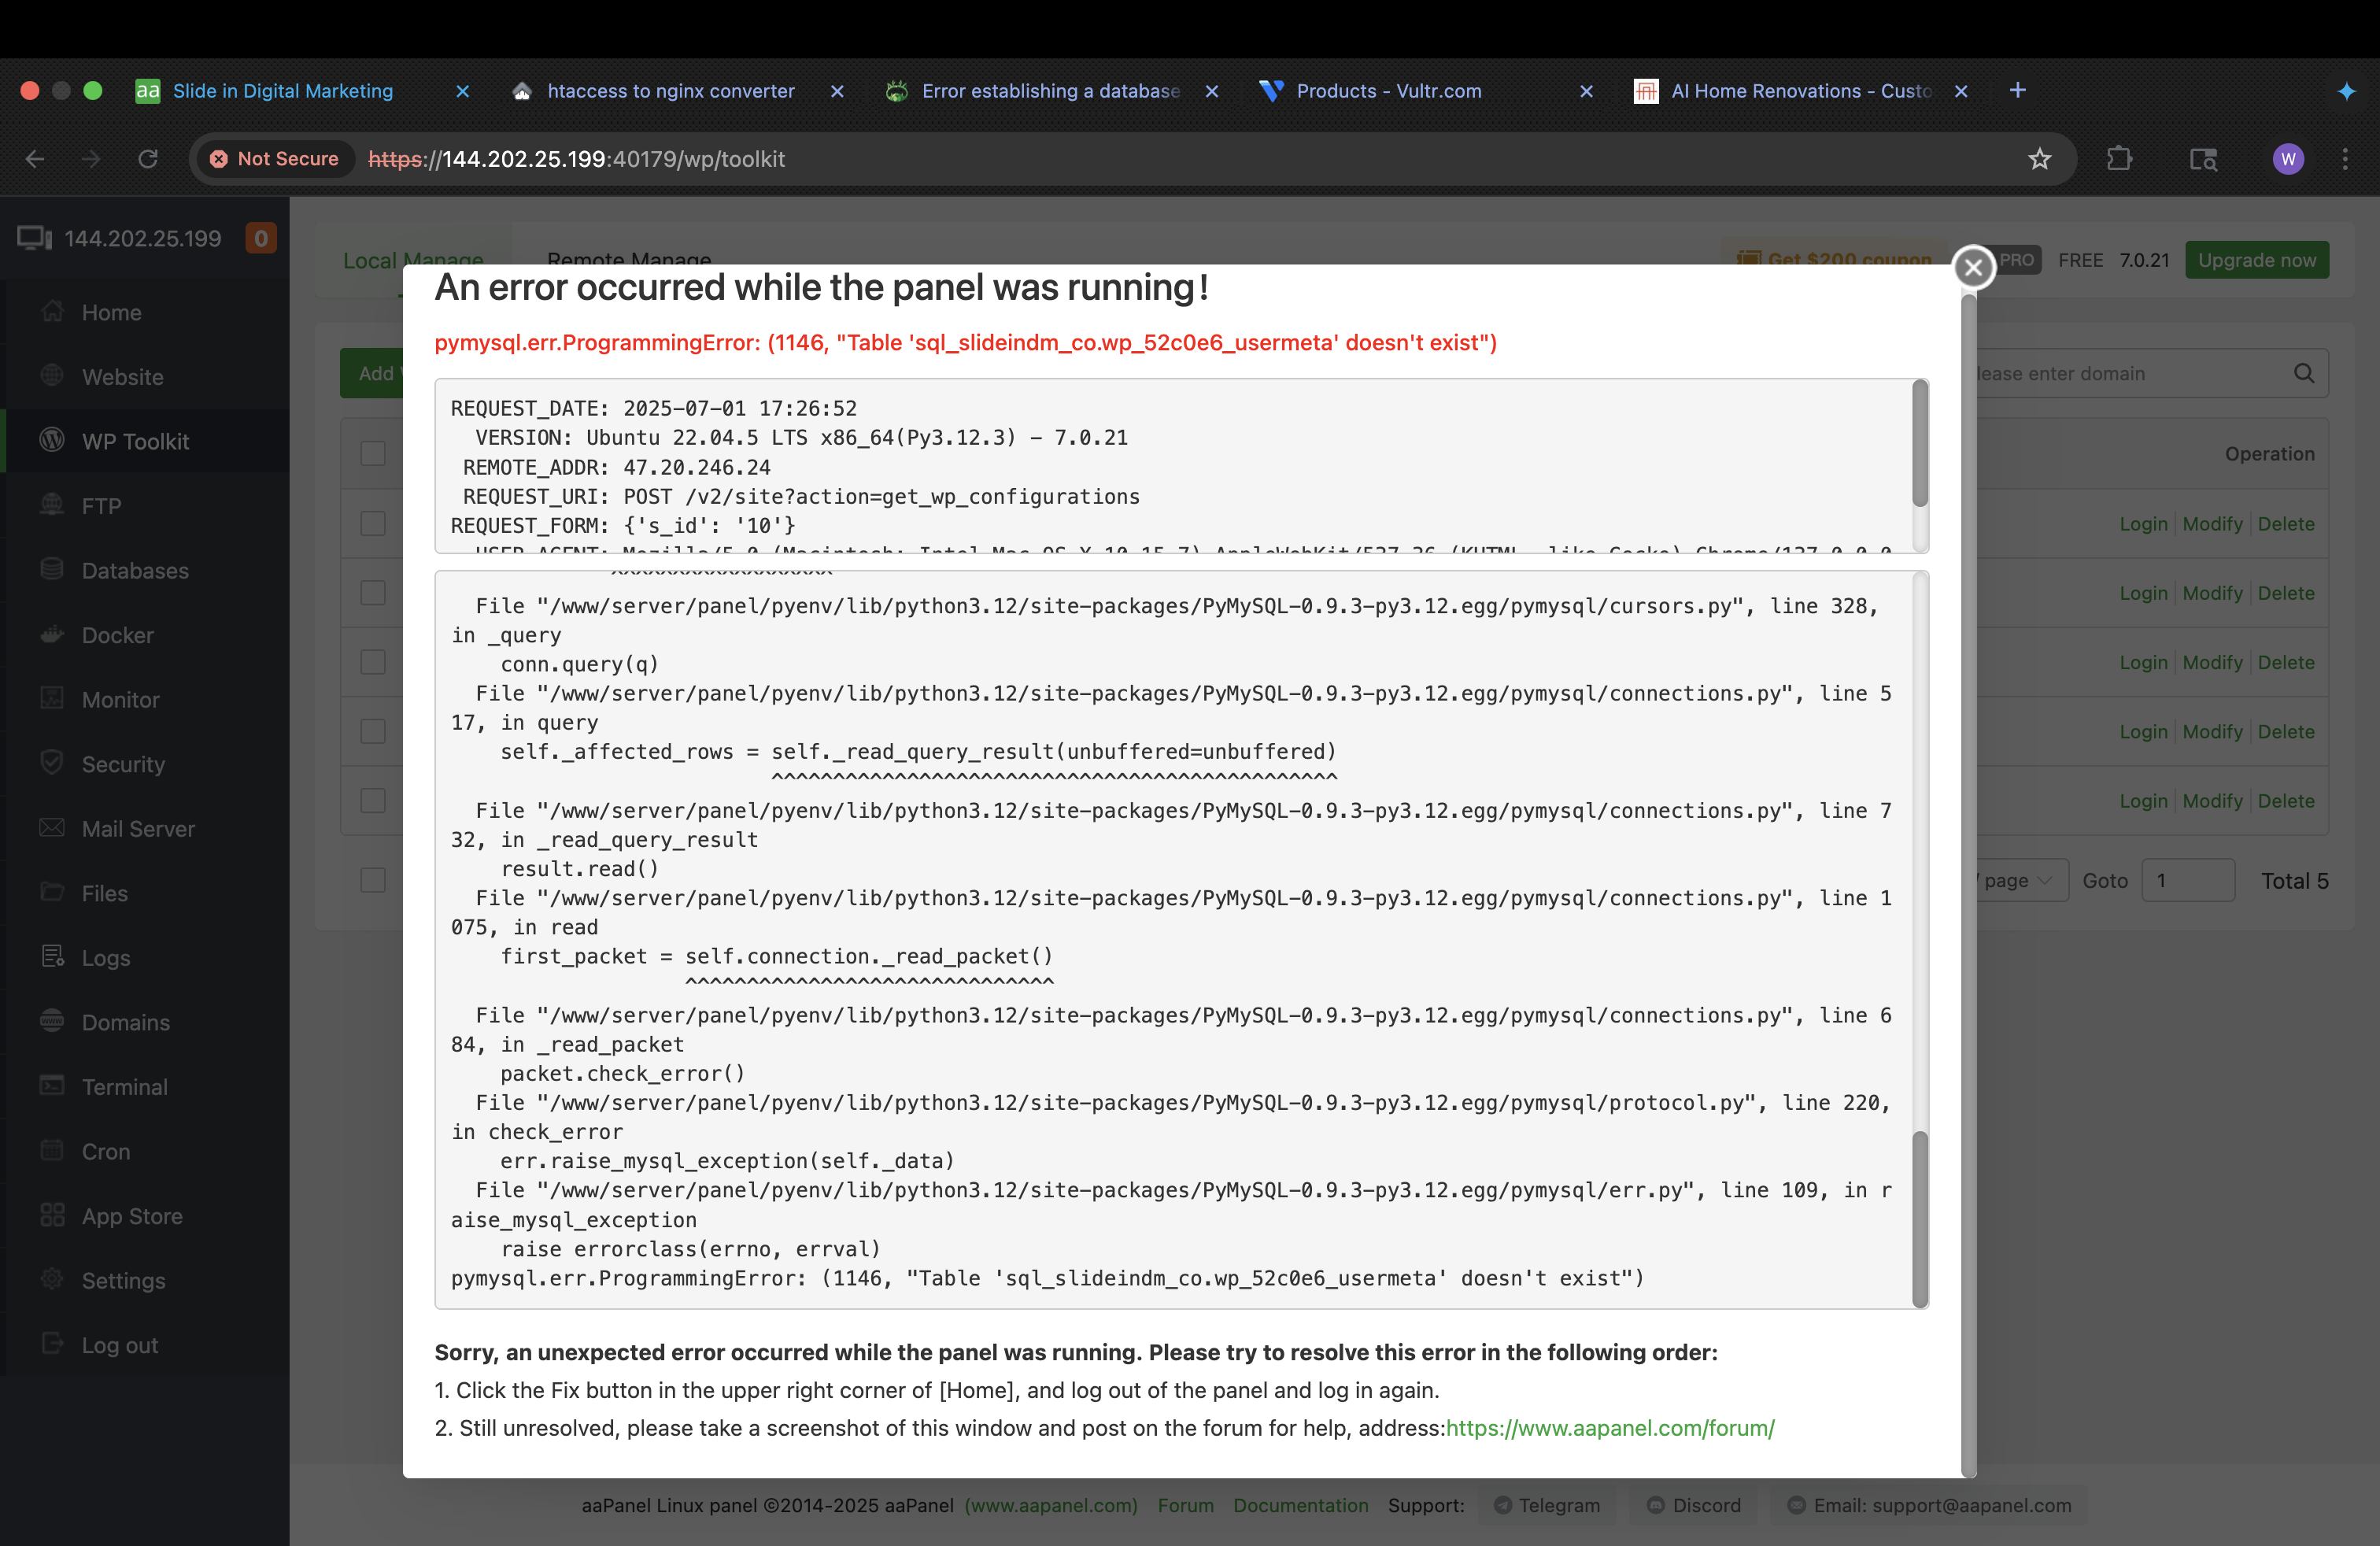Open the aapanel.com forum link
This screenshot has width=2380, height=1546.
click(x=1609, y=1428)
